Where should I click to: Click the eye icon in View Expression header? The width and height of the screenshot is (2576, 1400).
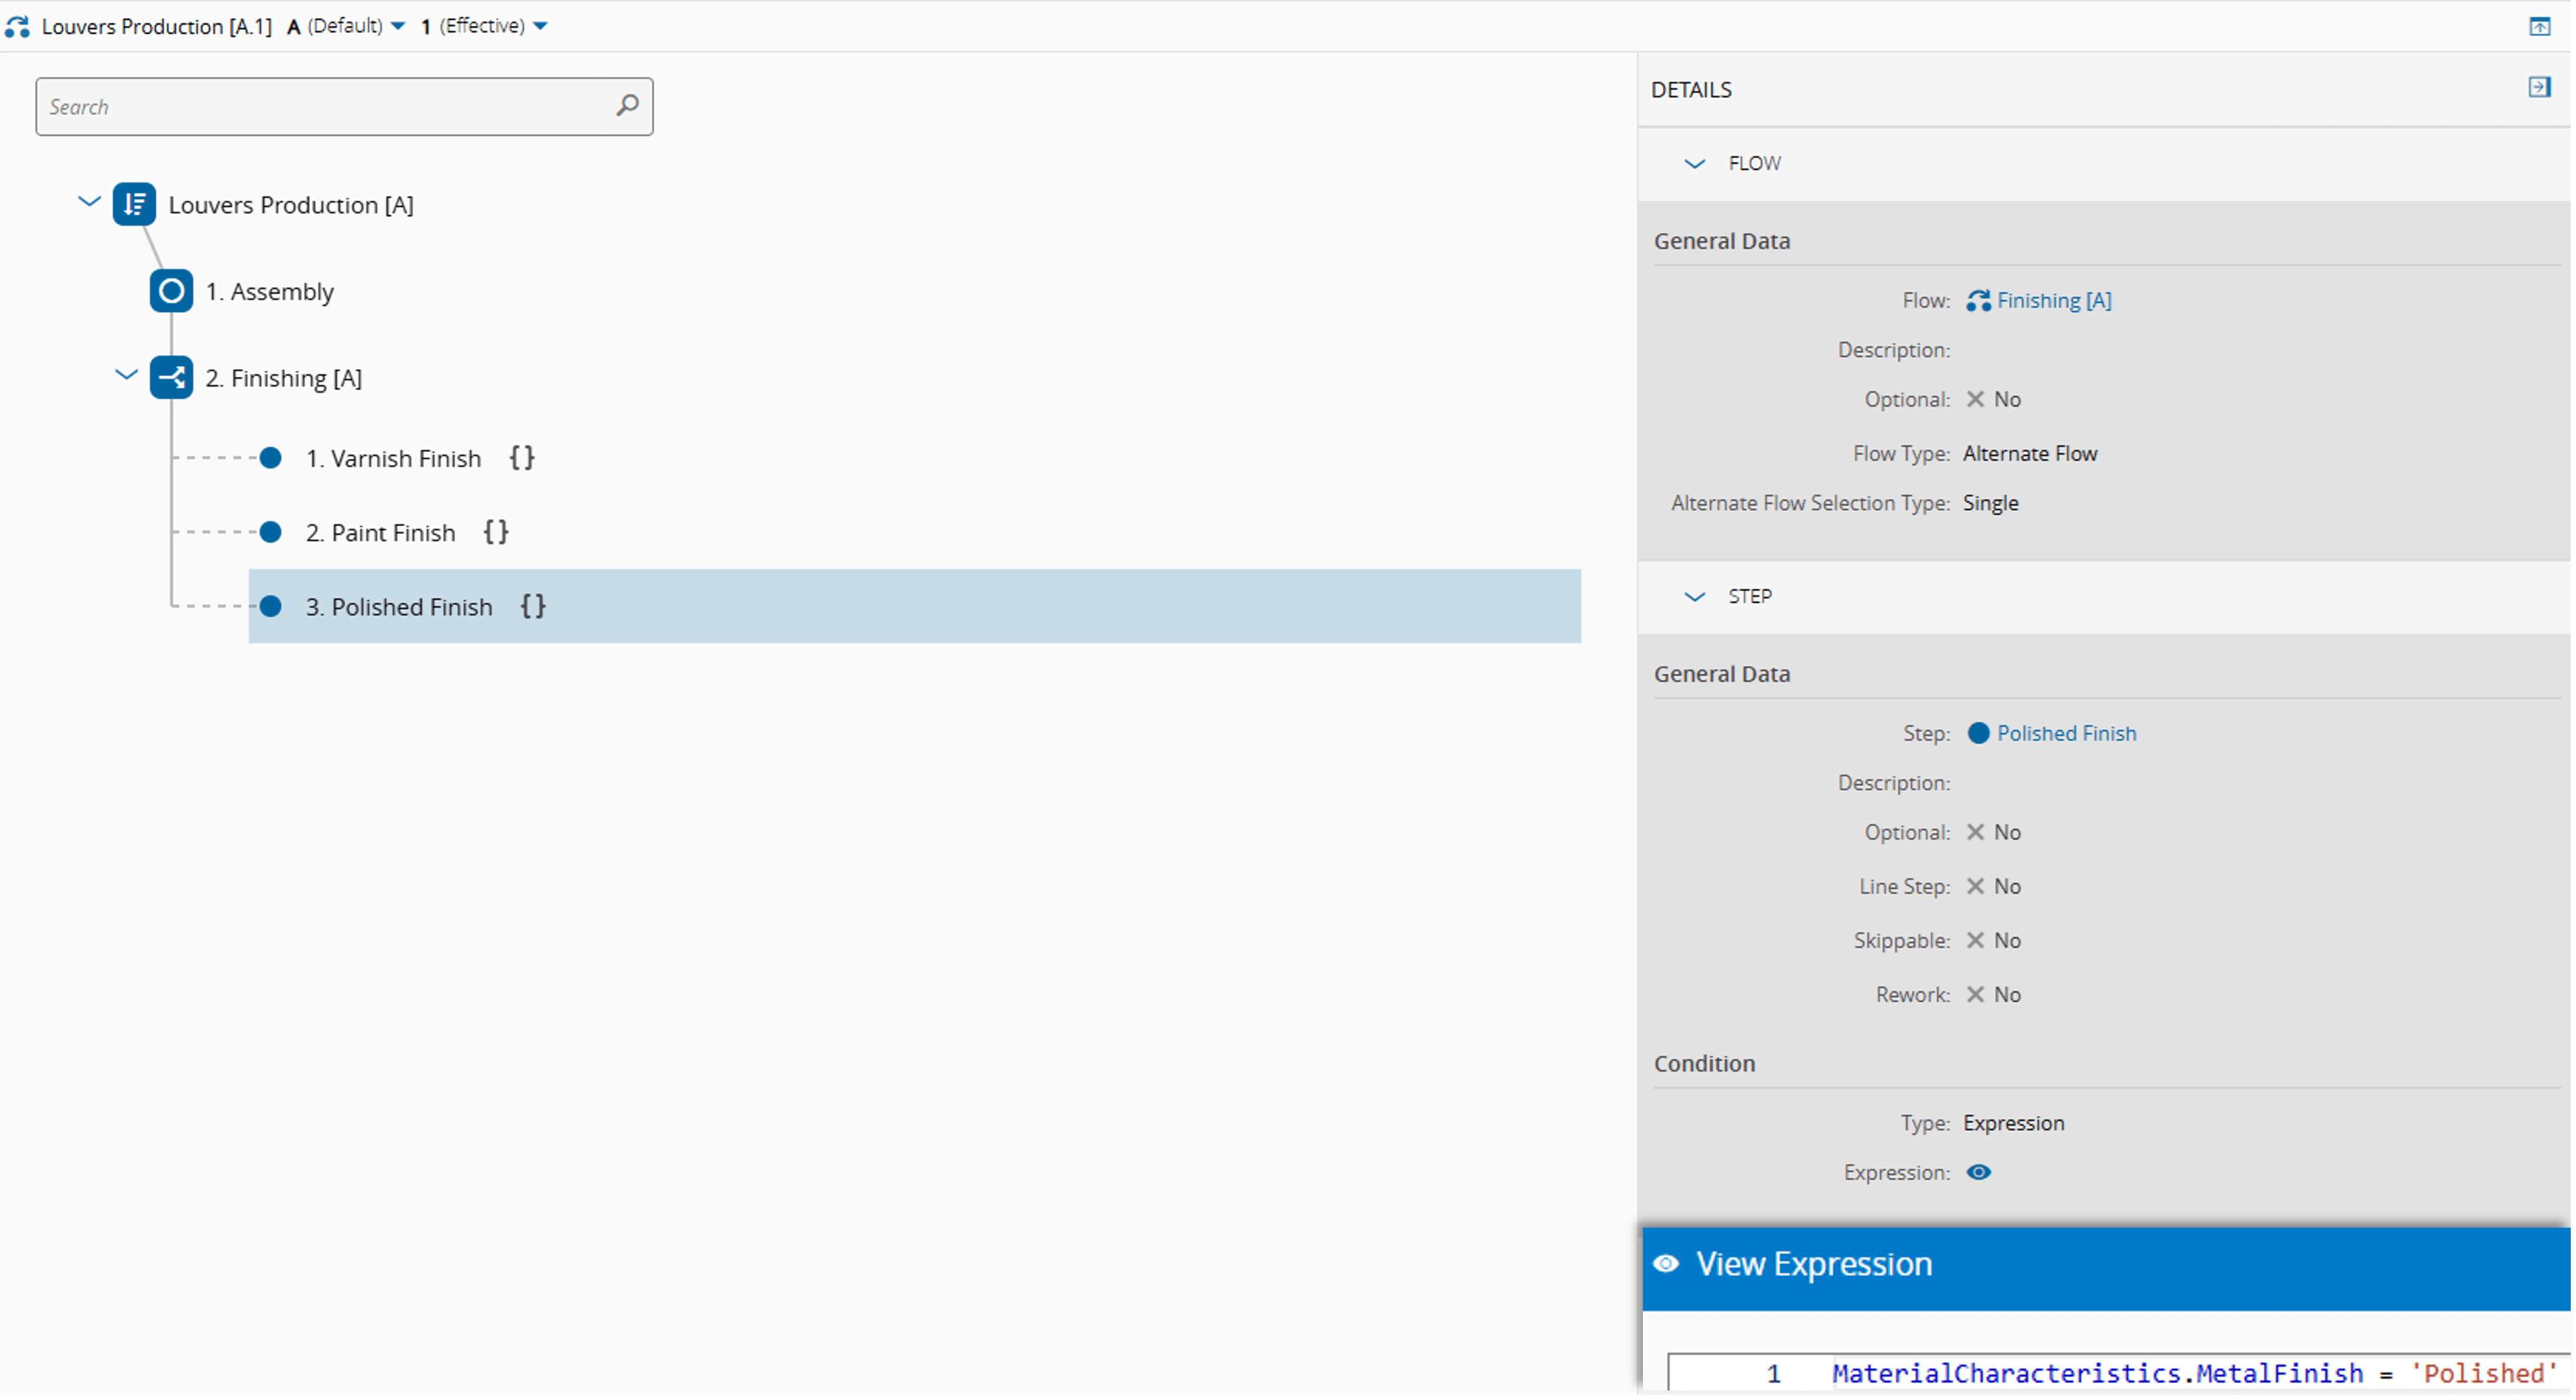[1666, 1263]
